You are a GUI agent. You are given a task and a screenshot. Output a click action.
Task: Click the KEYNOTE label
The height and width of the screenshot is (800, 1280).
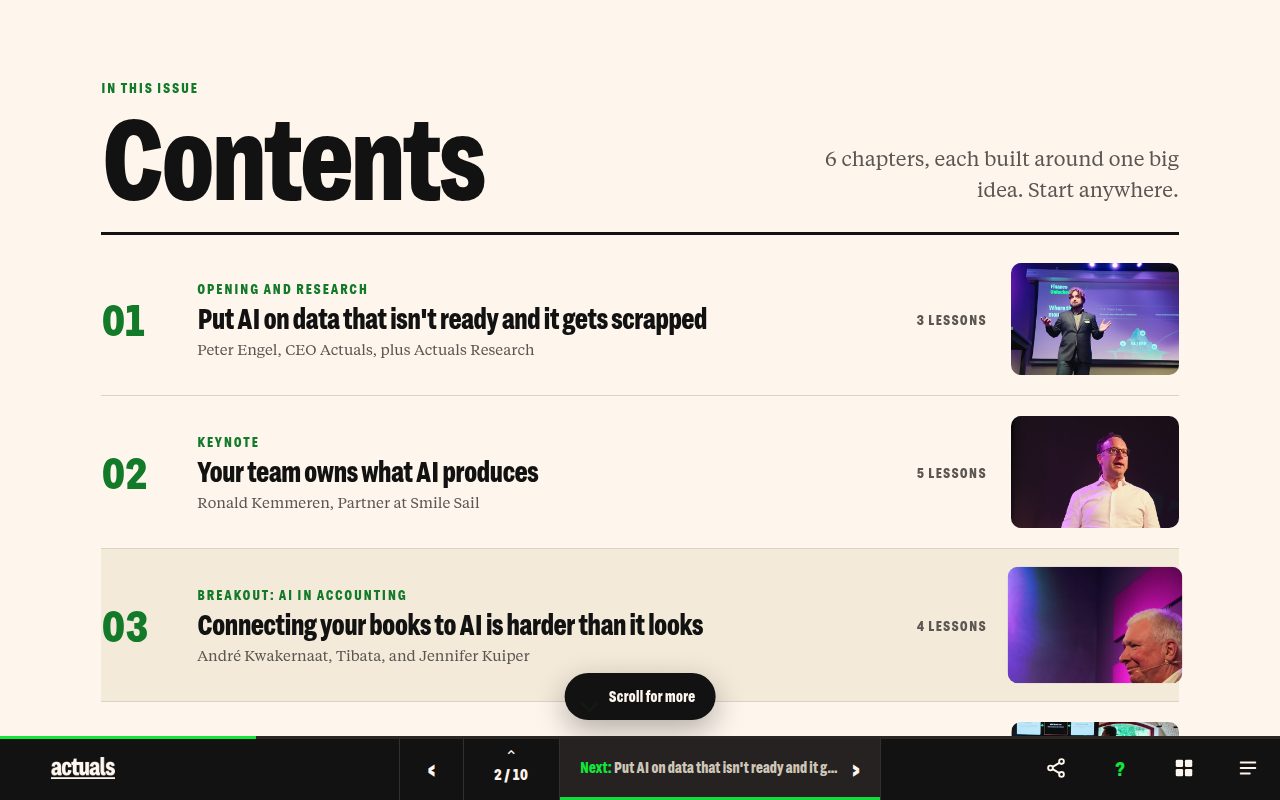tap(228, 442)
